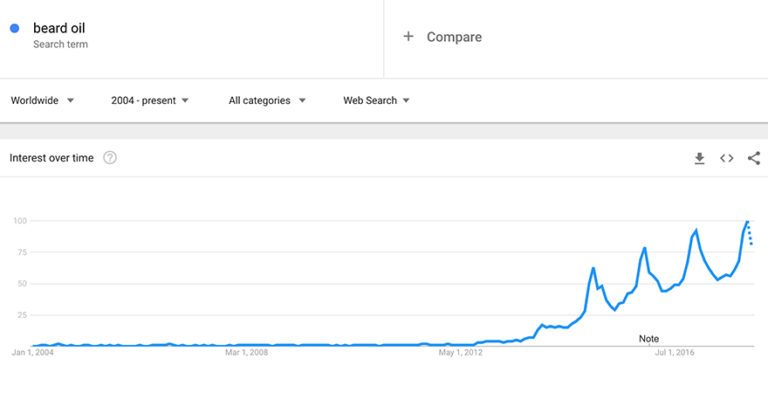The image size is (768, 393).
Task: Select the blue dot beside beard oil
Action: (x=15, y=28)
